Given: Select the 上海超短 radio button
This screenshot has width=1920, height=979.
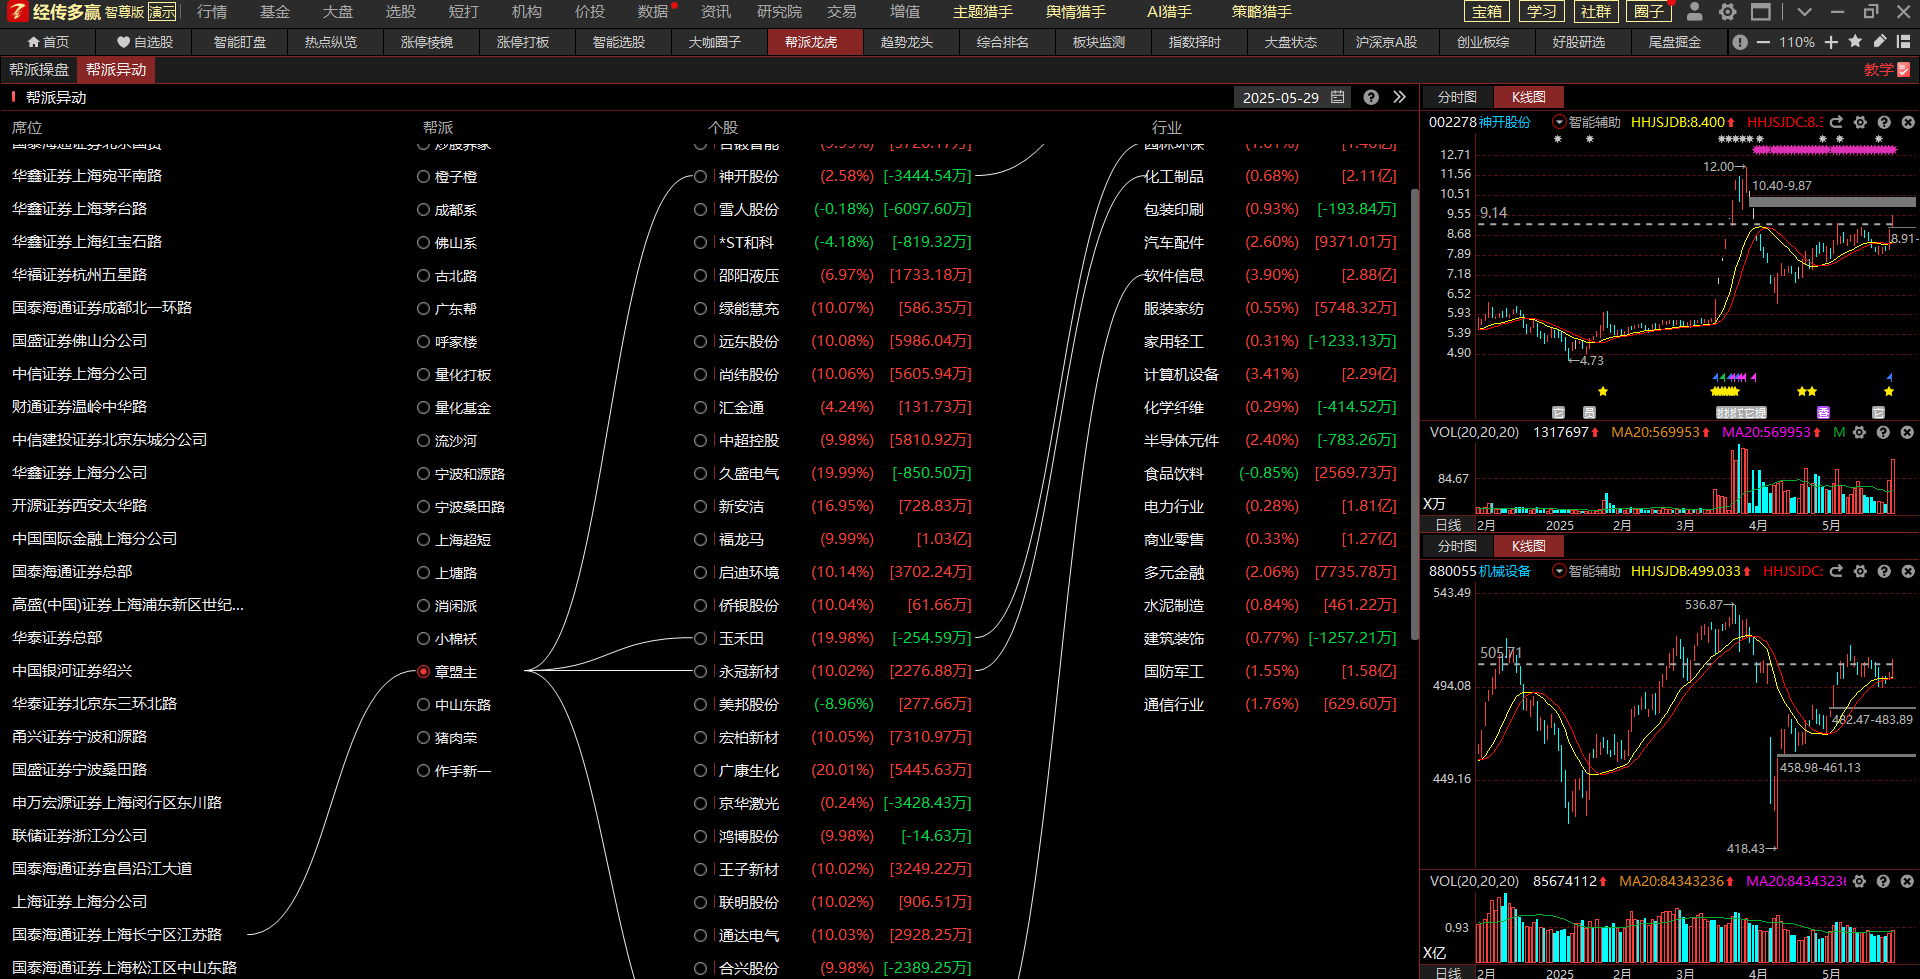Looking at the screenshot, I should coord(423,540).
